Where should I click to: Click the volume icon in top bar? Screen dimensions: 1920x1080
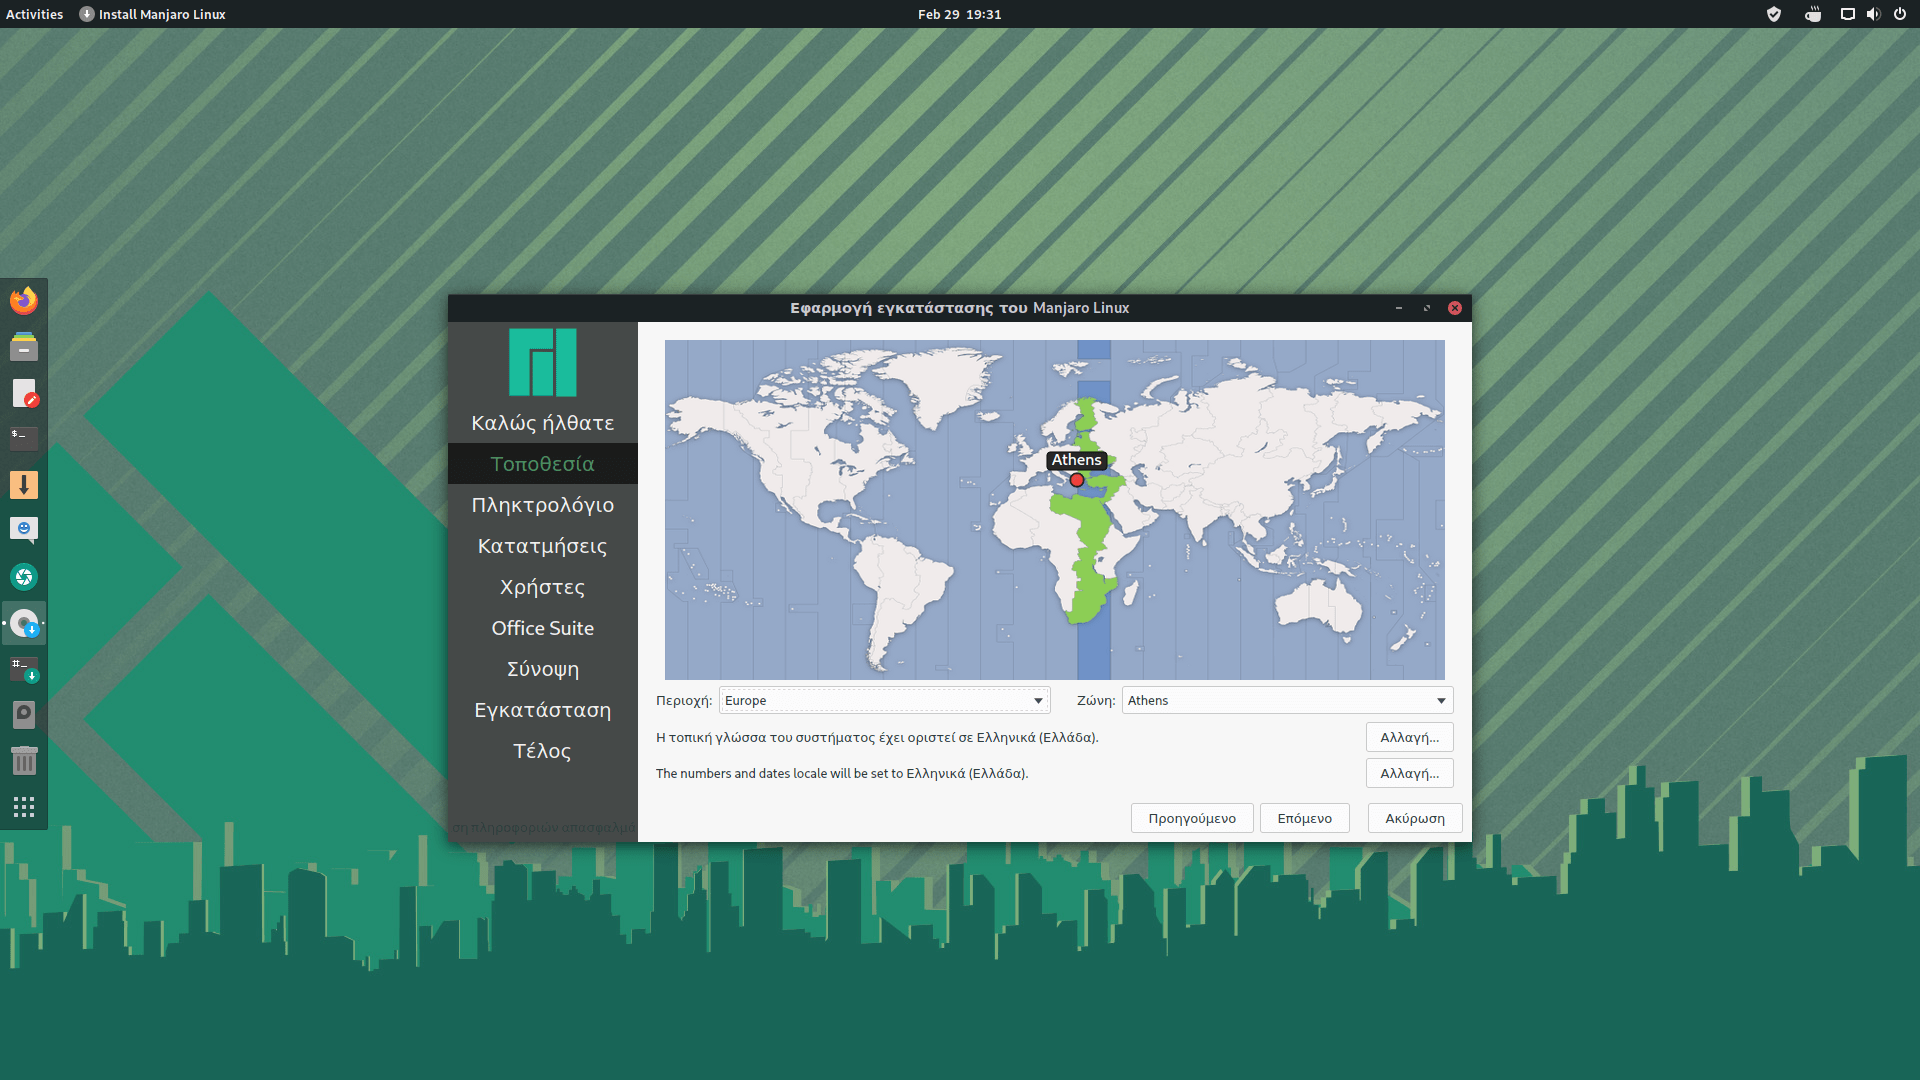tap(1872, 14)
